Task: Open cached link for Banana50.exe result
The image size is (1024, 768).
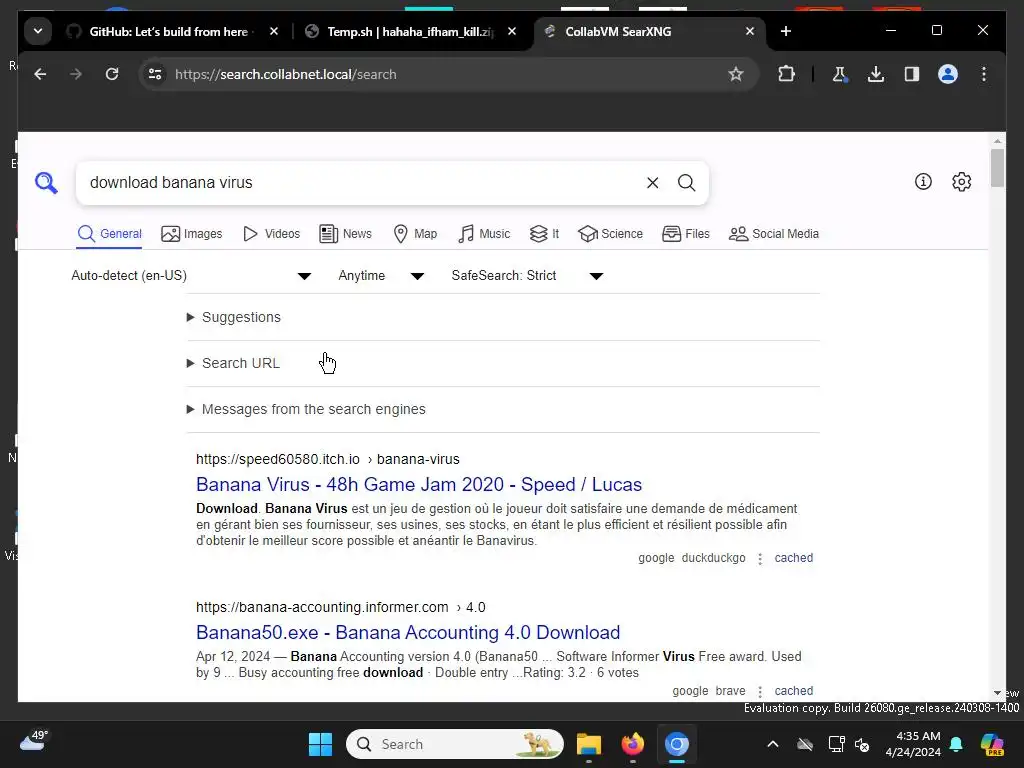Action: 793,691
